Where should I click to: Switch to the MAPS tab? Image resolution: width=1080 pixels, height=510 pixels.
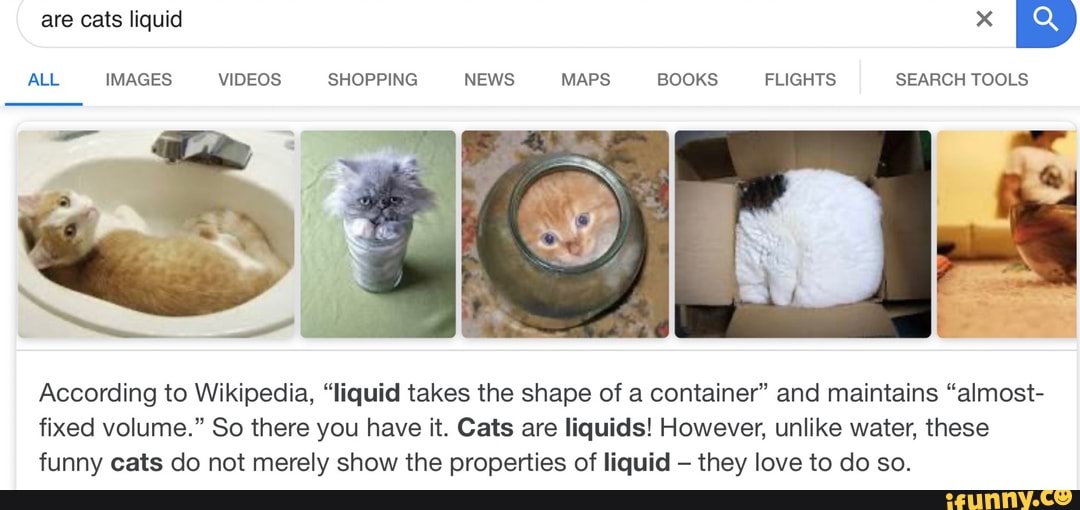pyautogui.click(x=585, y=80)
